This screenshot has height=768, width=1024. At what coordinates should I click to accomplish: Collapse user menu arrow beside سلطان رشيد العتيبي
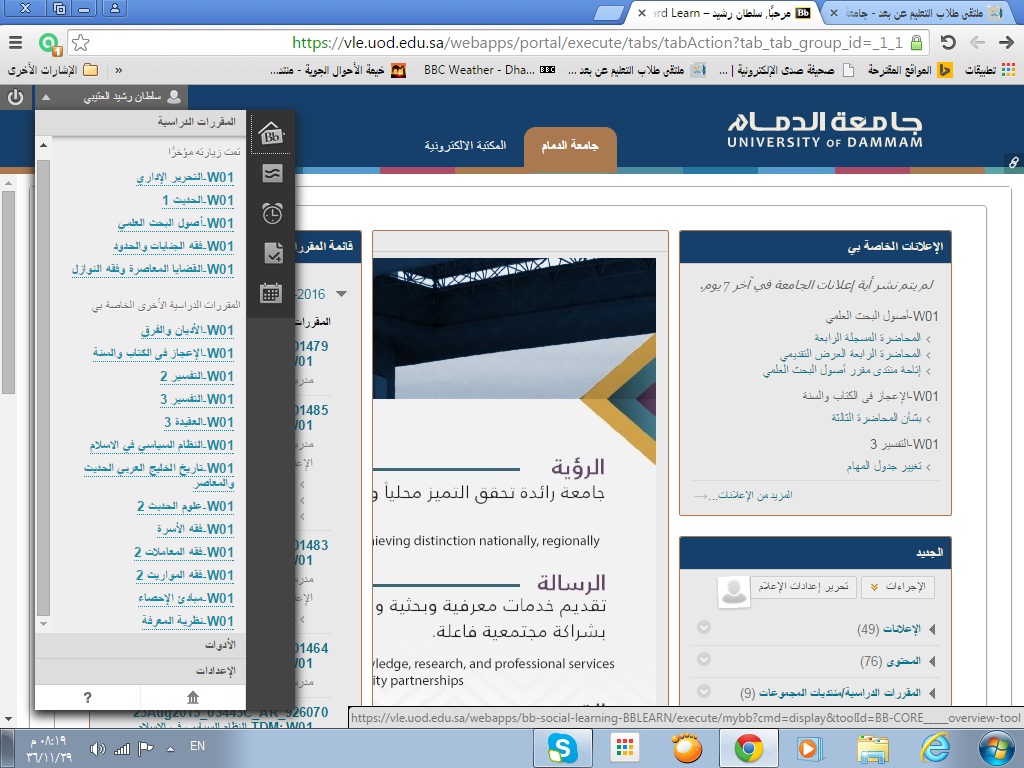(45, 97)
